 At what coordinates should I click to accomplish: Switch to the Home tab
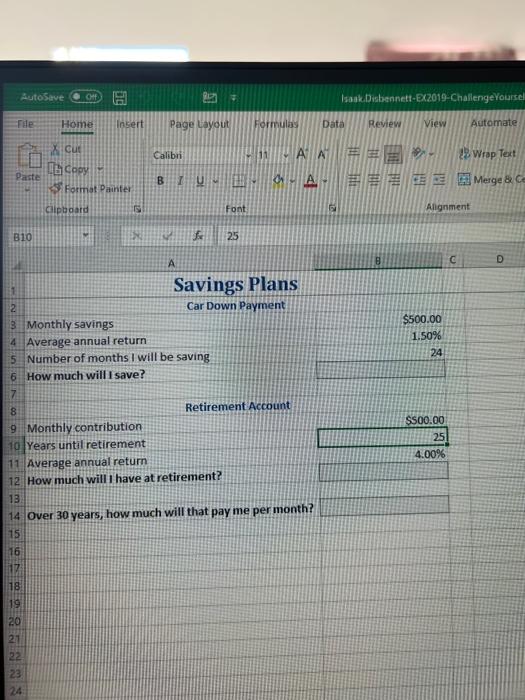77,124
